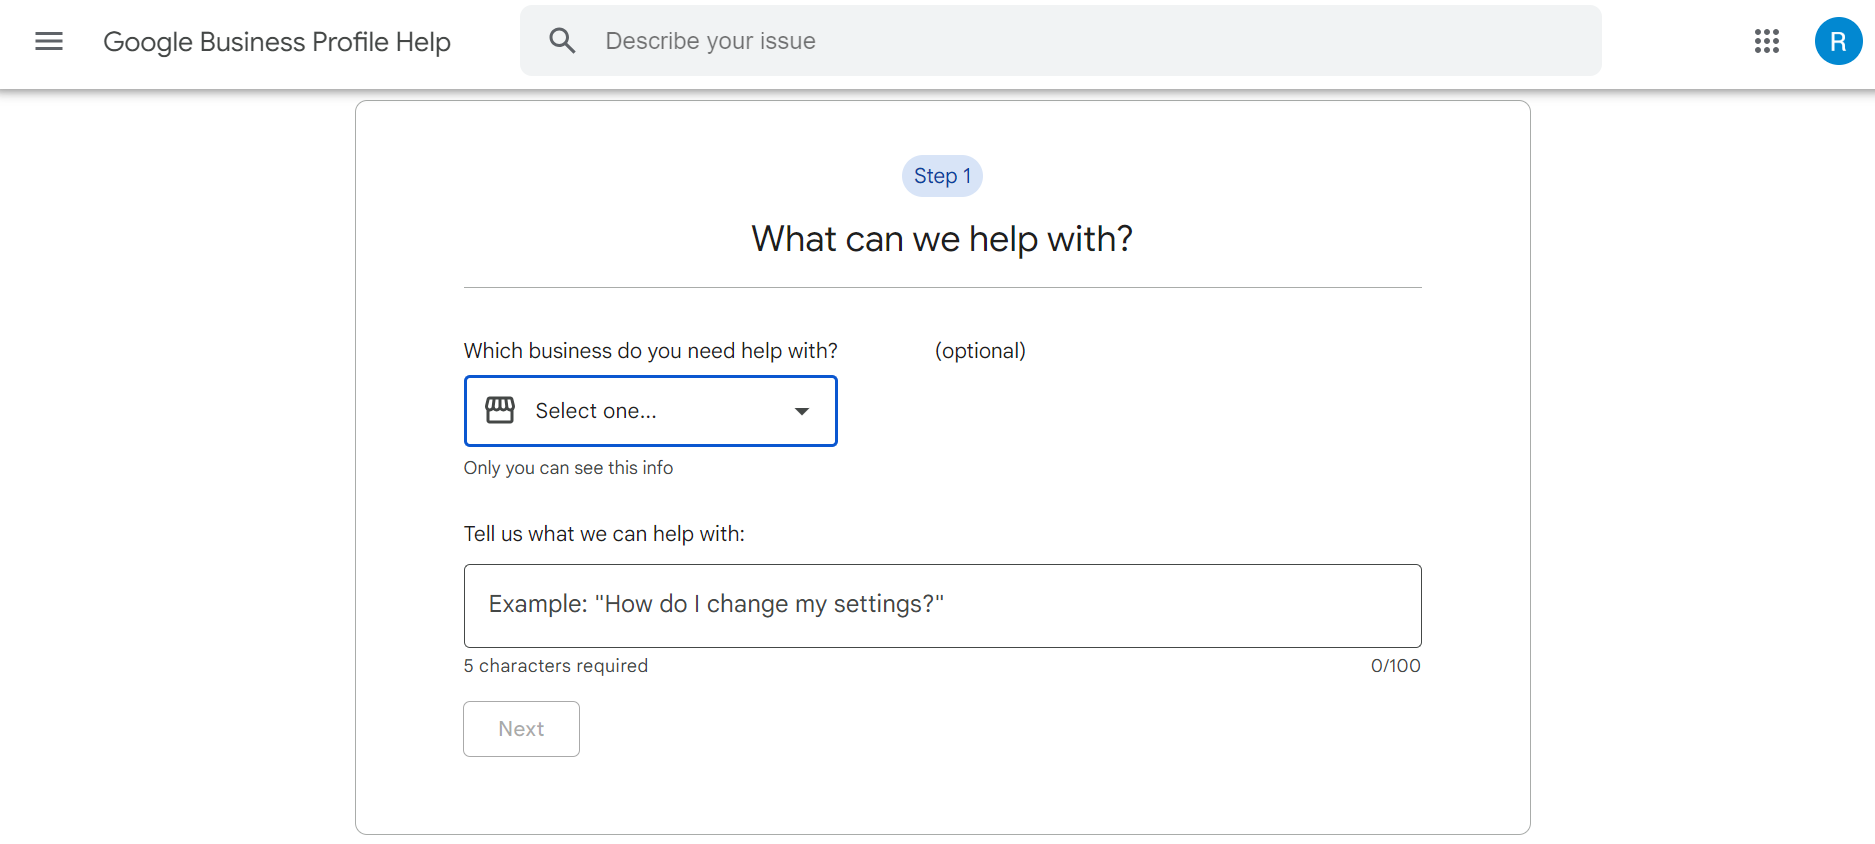Click 'Only you can see this info' note

click(x=568, y=468)
